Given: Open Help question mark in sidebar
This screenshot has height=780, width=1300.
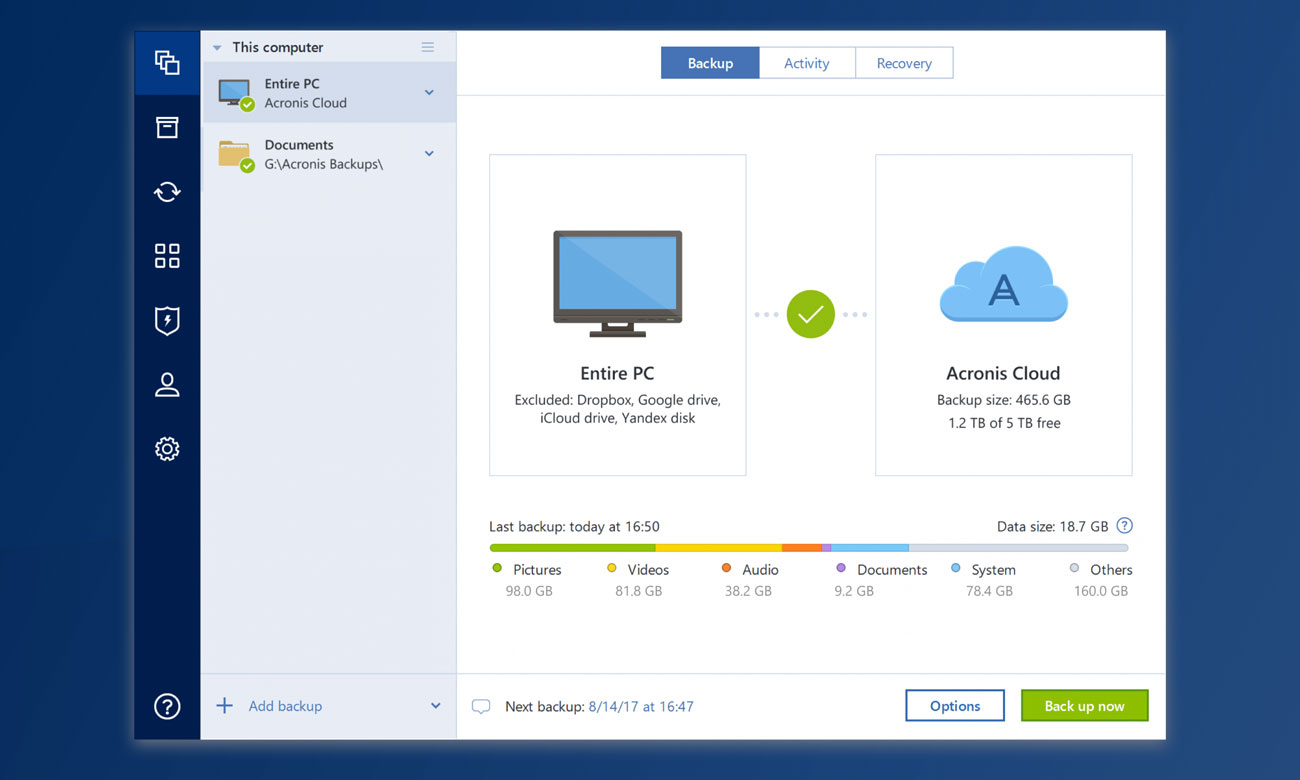Looking at the screenshot, I should click(167, 706).
